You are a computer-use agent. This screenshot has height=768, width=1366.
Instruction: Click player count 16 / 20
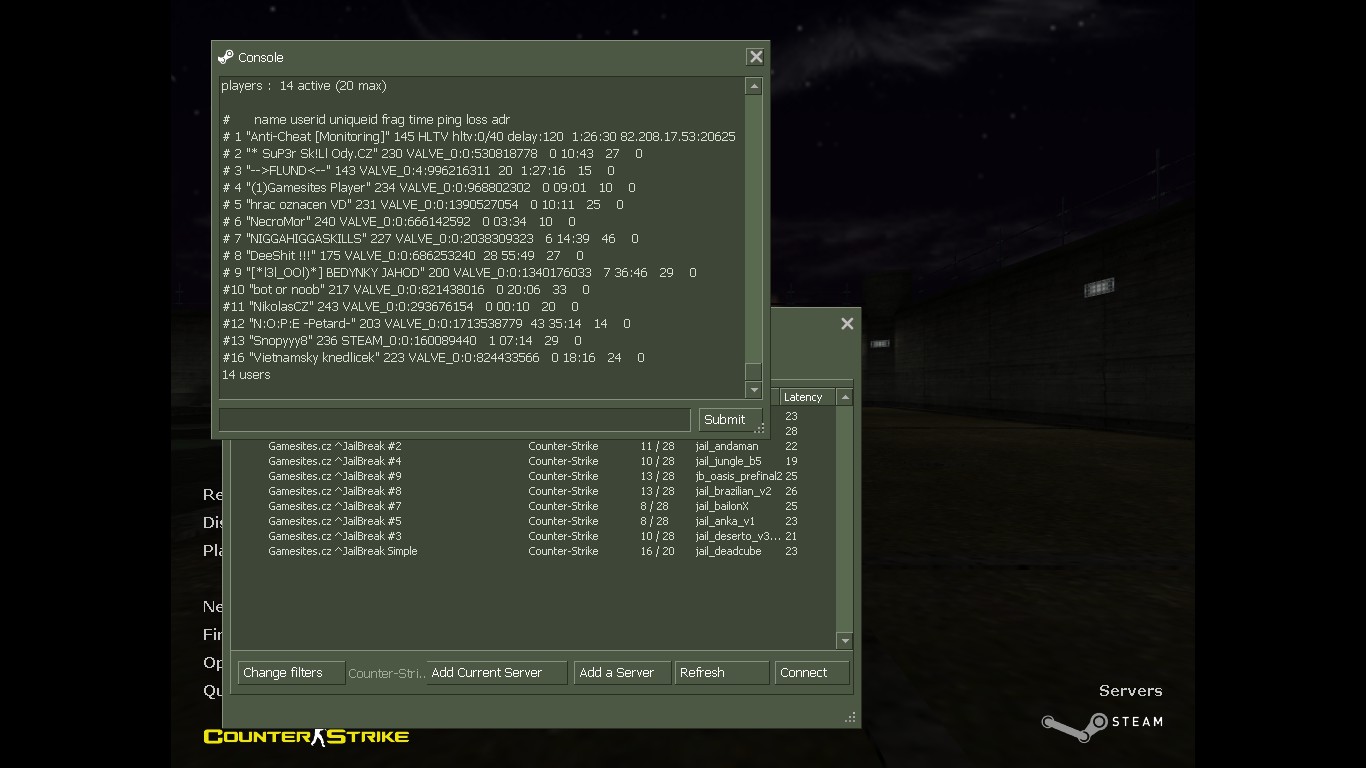[x=657, y=551]
